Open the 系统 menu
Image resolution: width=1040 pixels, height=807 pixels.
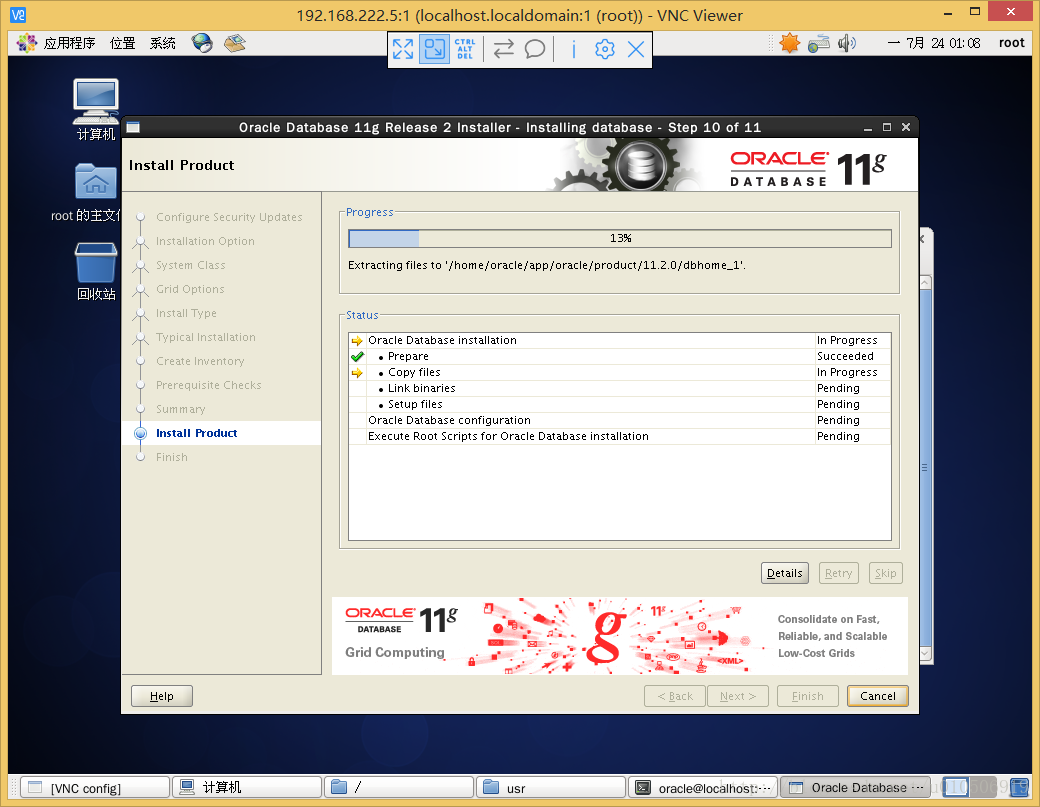162,43
